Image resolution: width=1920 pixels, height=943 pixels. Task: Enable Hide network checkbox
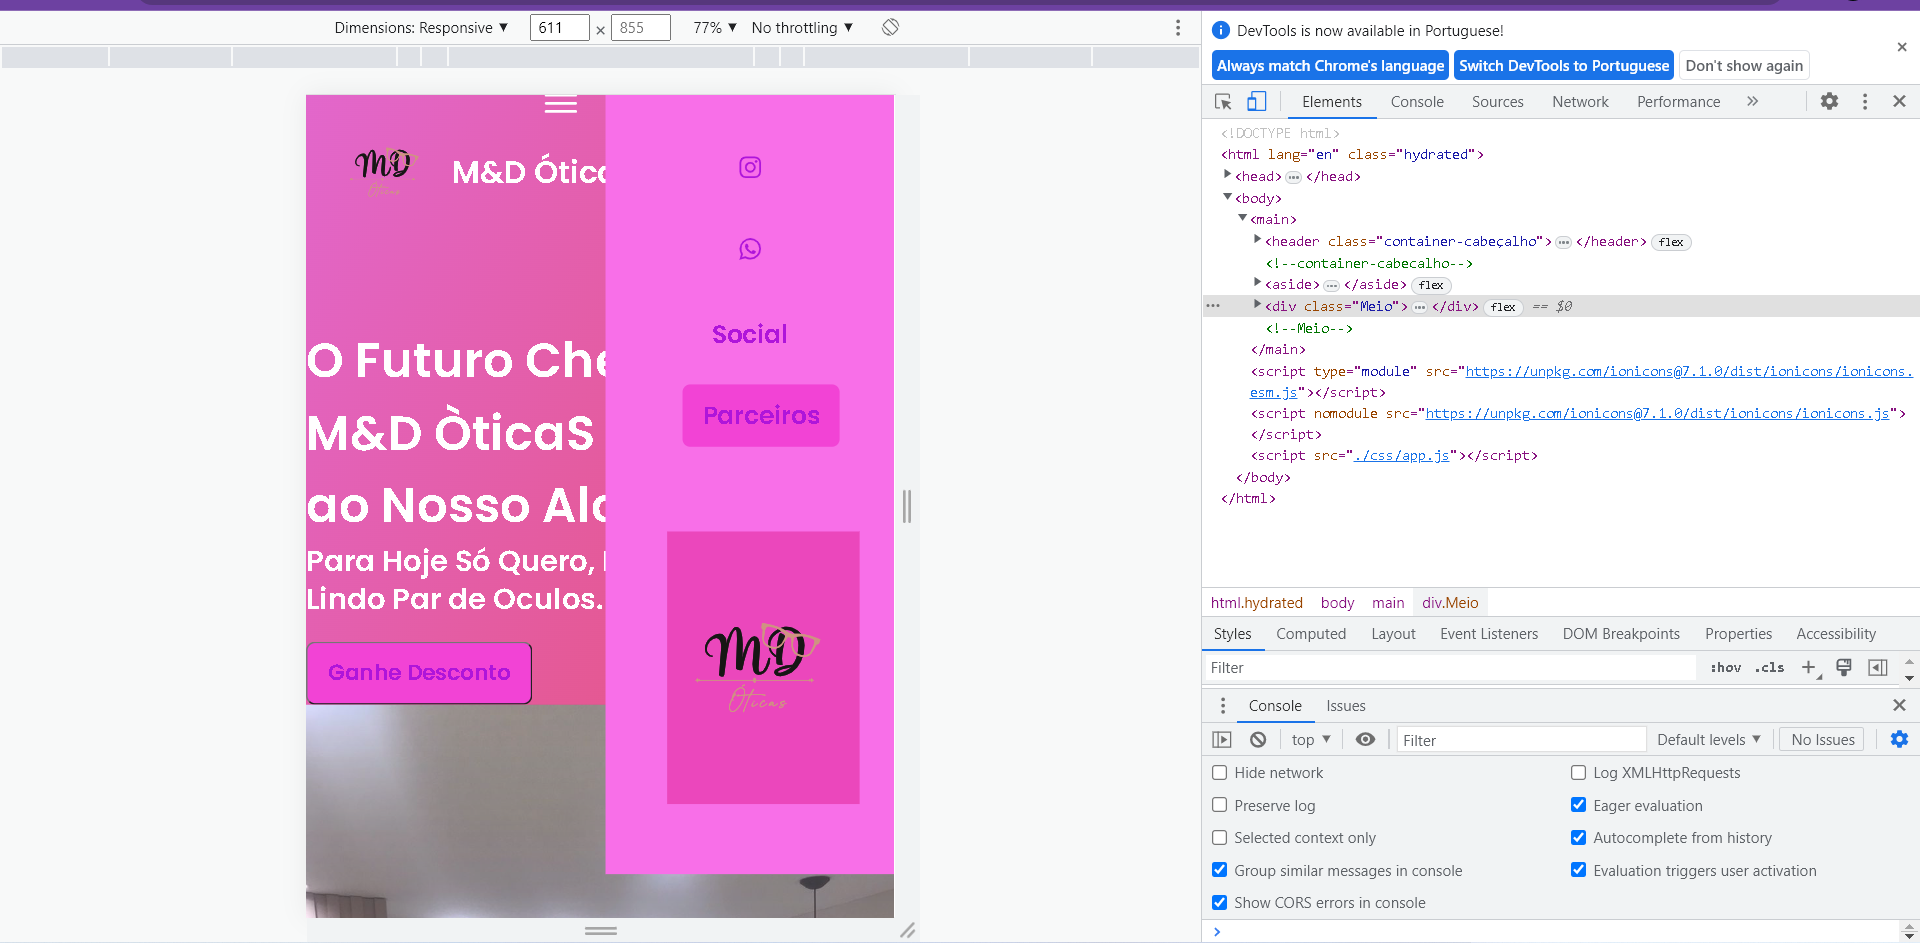[1220, 772]
